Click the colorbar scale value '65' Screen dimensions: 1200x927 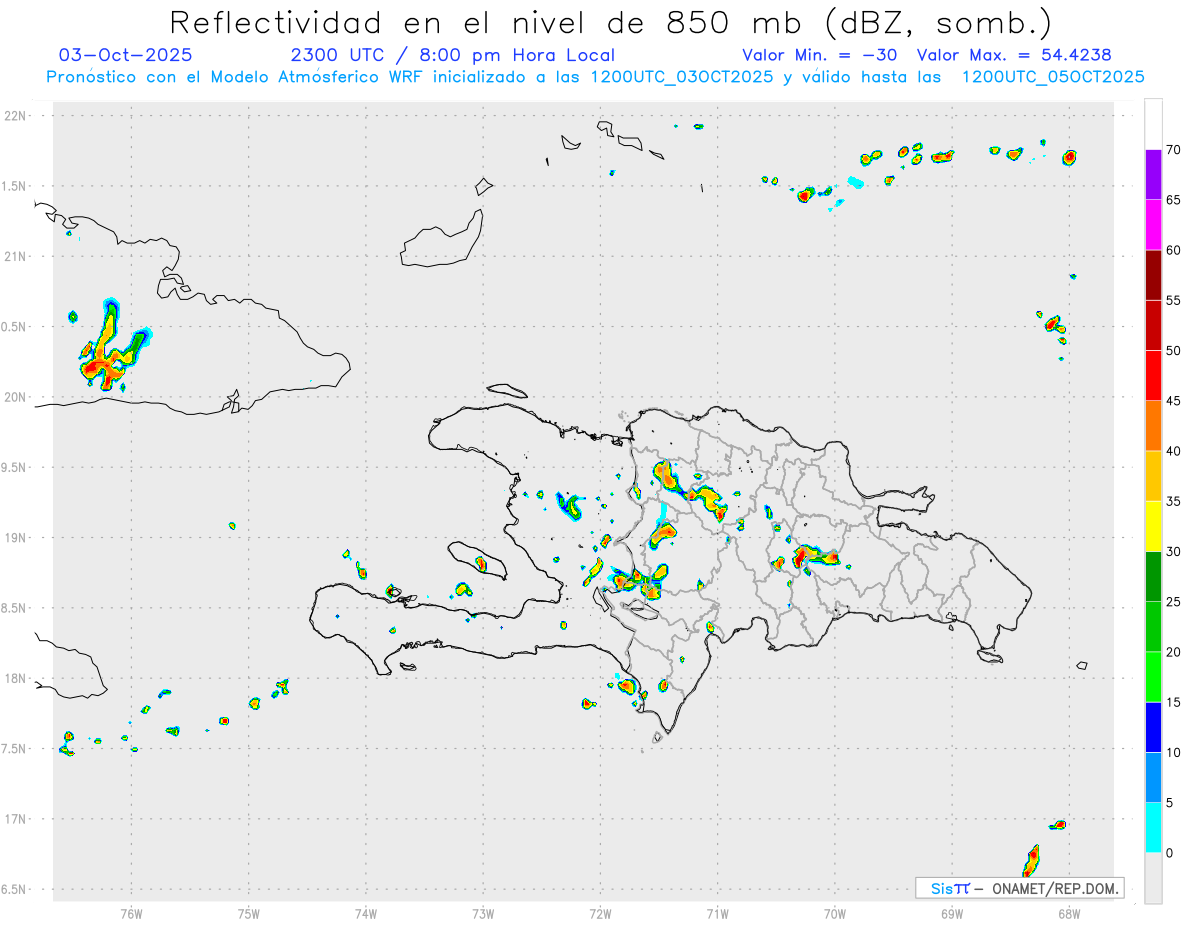(x=1174, y=200)
